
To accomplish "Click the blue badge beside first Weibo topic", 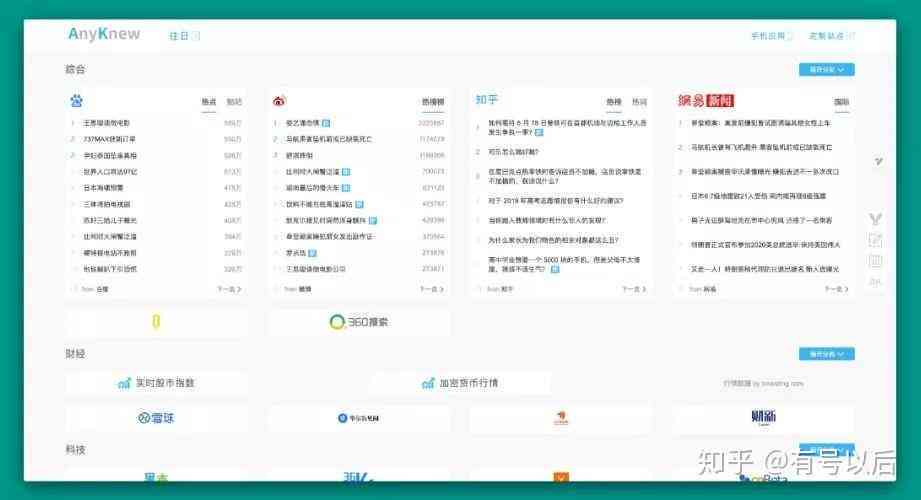I will tap(326, 123).
